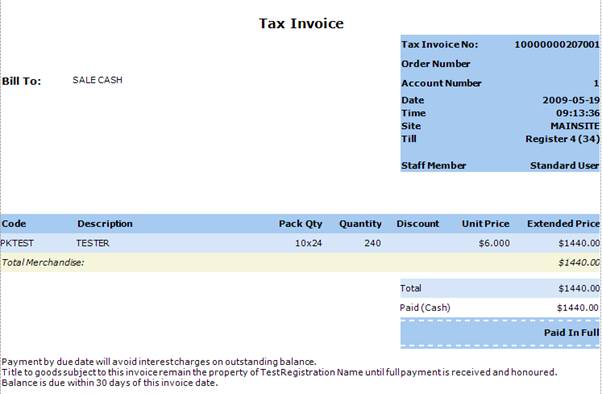Click the Total row amount $1440.00
This screenshot has width=602, height=394.
(x=579, y=288)
